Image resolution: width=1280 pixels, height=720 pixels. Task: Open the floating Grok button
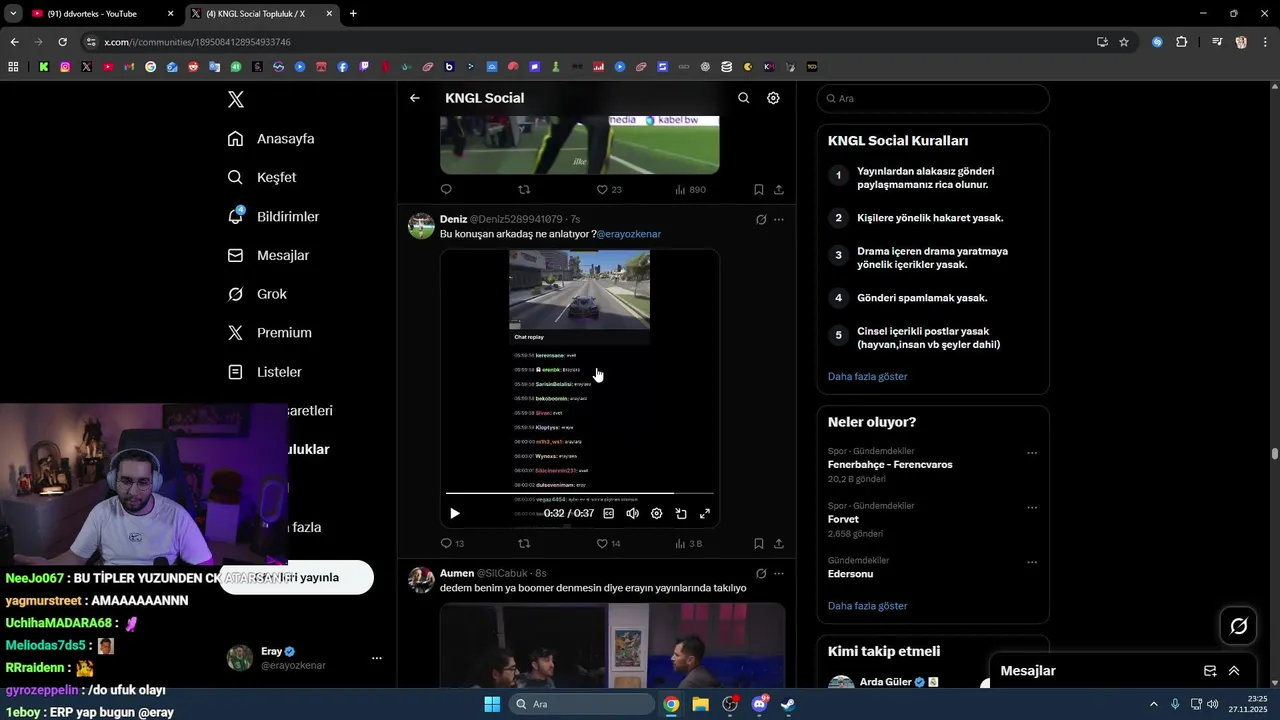(x=1238, y=626)
